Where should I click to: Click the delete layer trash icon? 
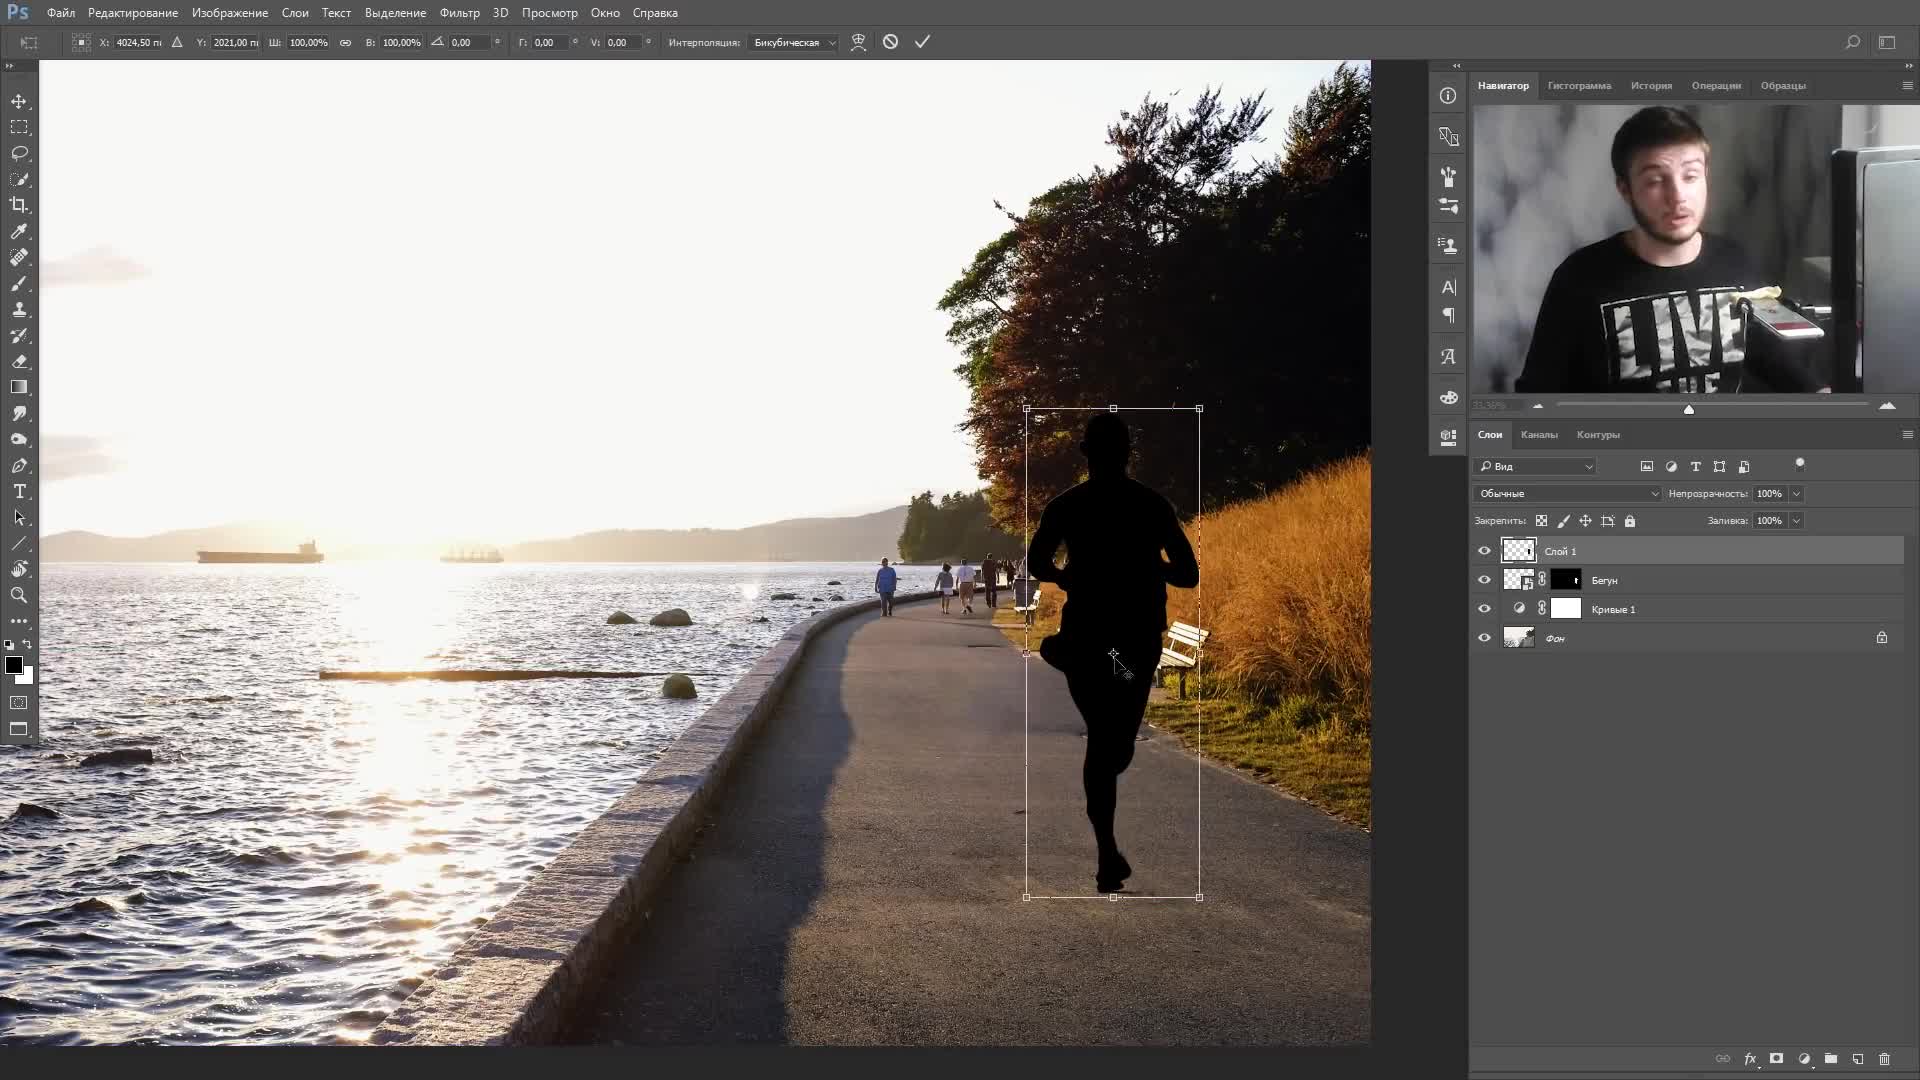pos(1884,1059)
